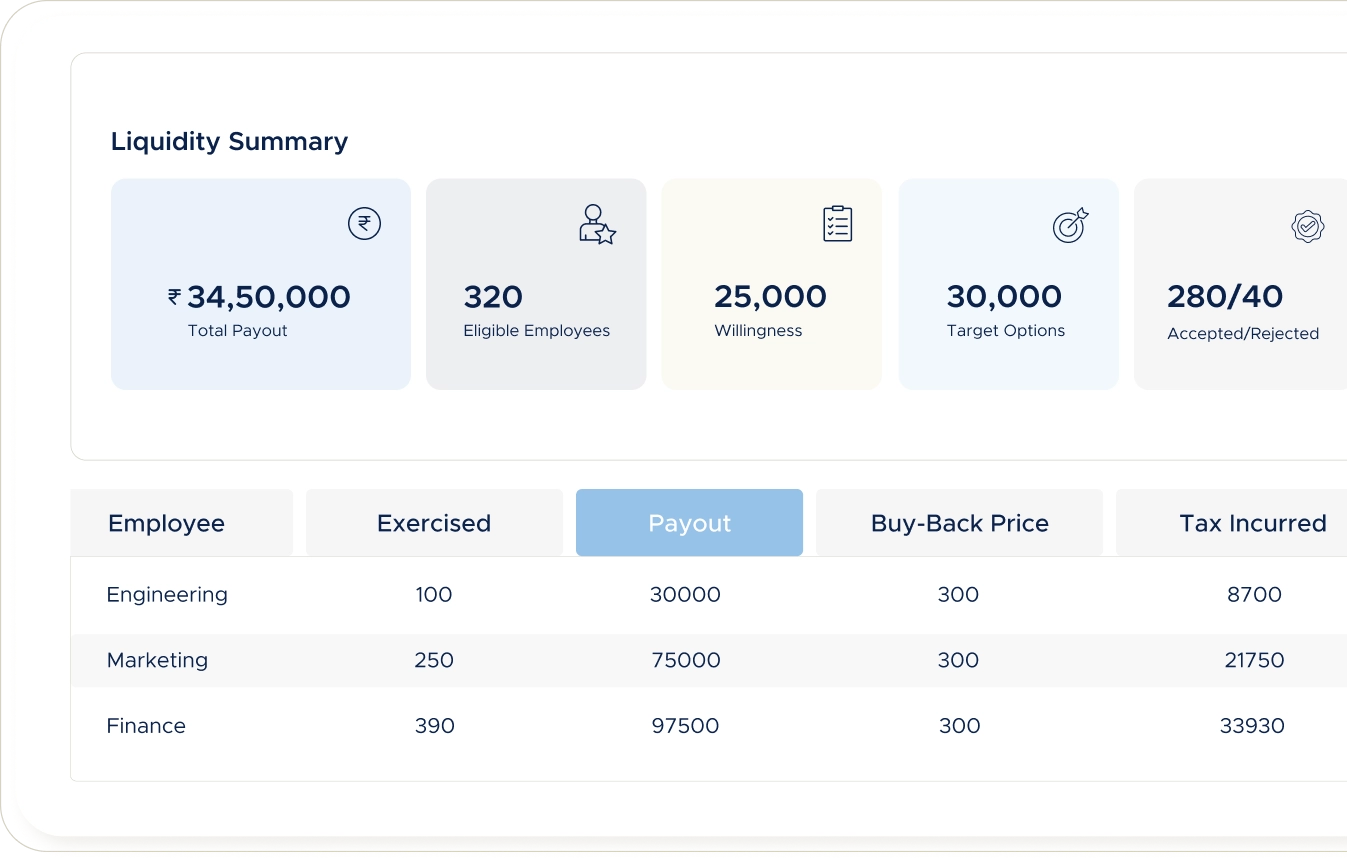Click Marketing payout value 75000
Viewport: 1347px width, 860px height.
point(686,660)
